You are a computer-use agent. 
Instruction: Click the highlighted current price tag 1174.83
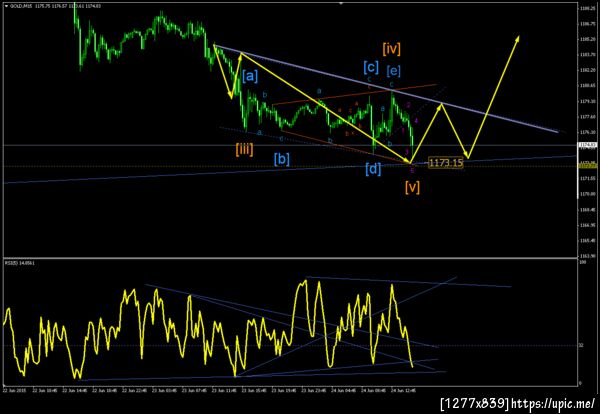pyautogui.click(x=588, y=145)
